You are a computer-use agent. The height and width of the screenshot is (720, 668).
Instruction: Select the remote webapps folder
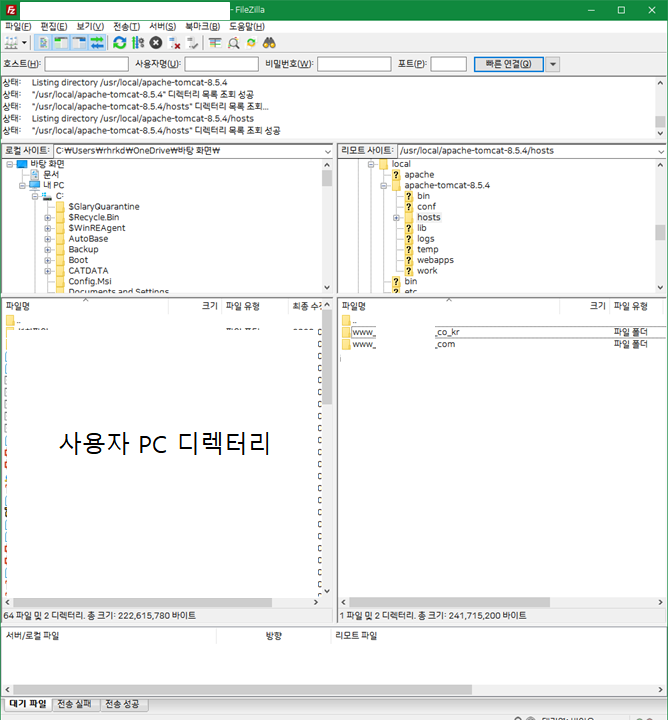435,260
